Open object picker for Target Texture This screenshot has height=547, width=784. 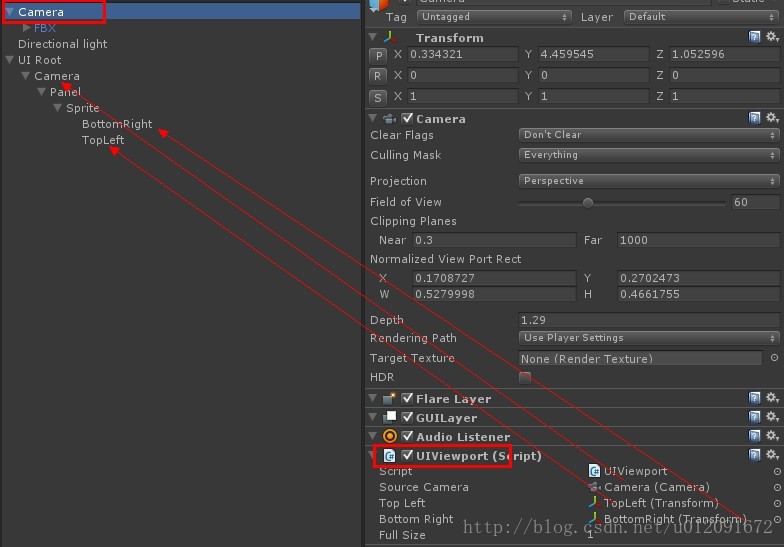click(x=774, y=358)
